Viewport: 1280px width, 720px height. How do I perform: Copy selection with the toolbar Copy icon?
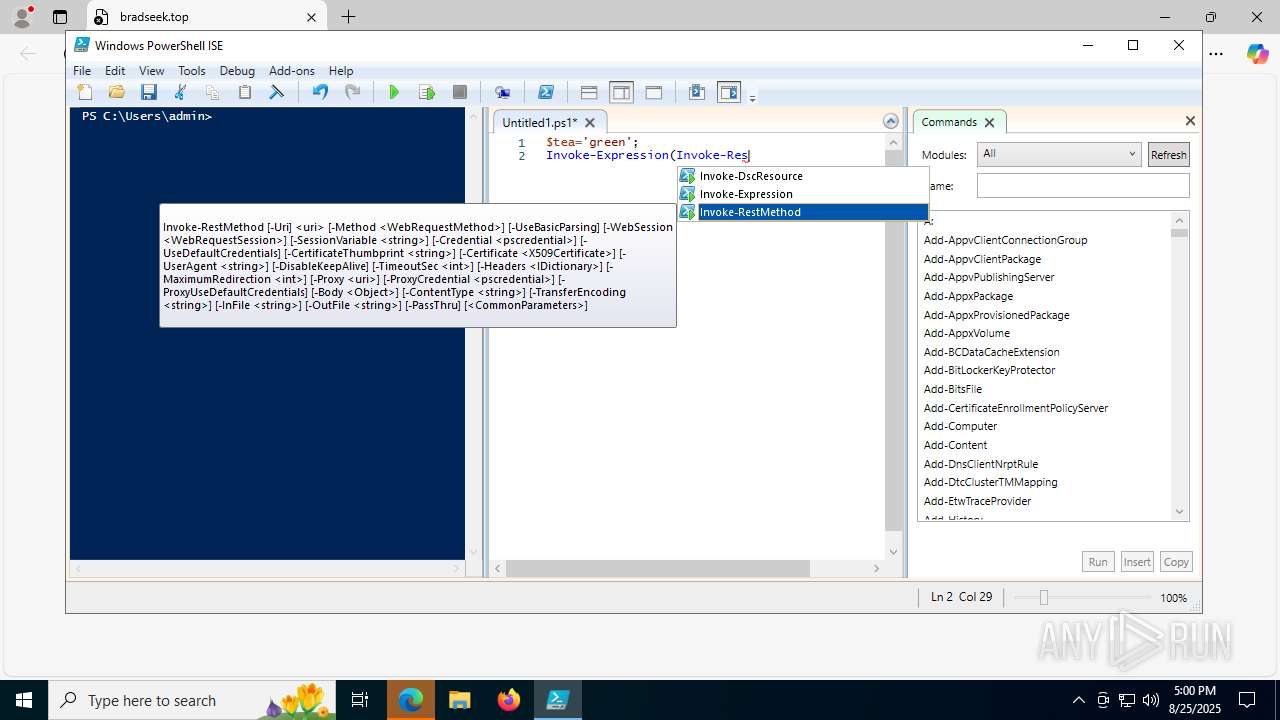(212, 92)
